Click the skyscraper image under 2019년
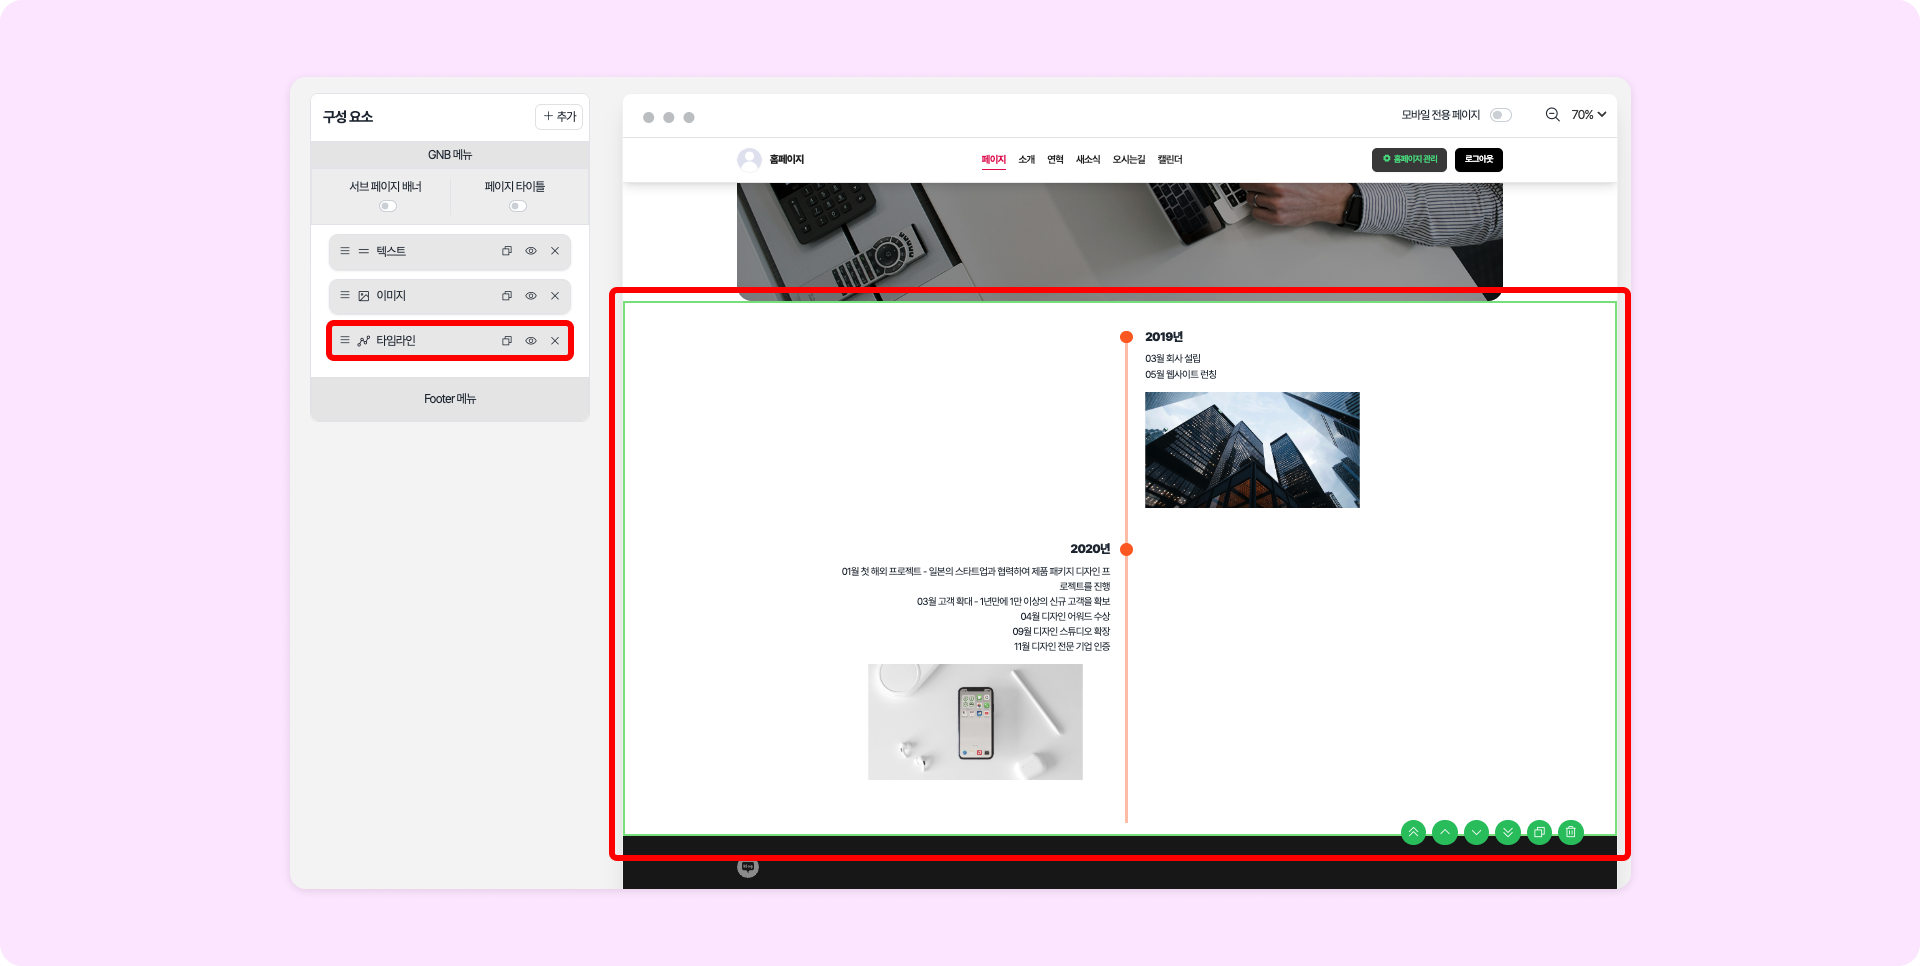The image size is (1920, 966). 1252,450
